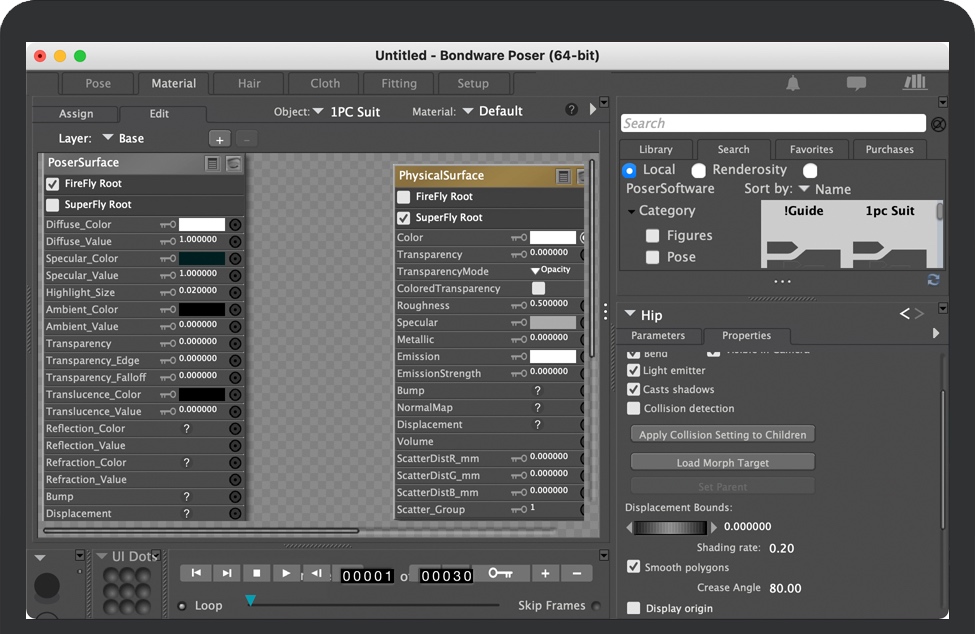Screen dimensions: 975x634
Task: Clear the library search field icon
Action: pyautogui.click(x=938, y=124)
